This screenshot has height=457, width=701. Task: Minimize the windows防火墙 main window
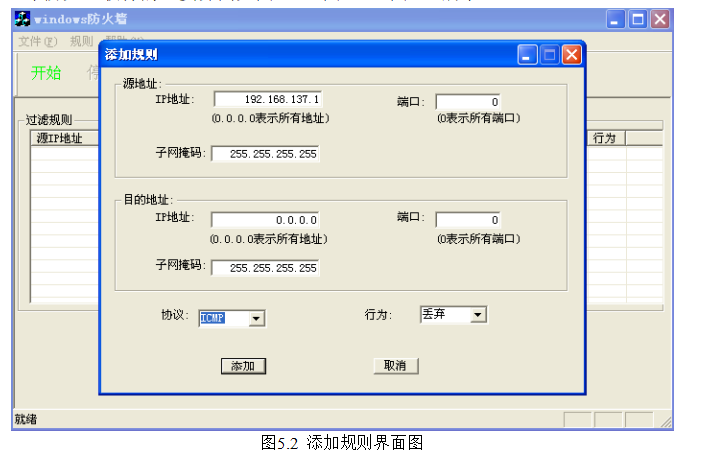[616, 19]
